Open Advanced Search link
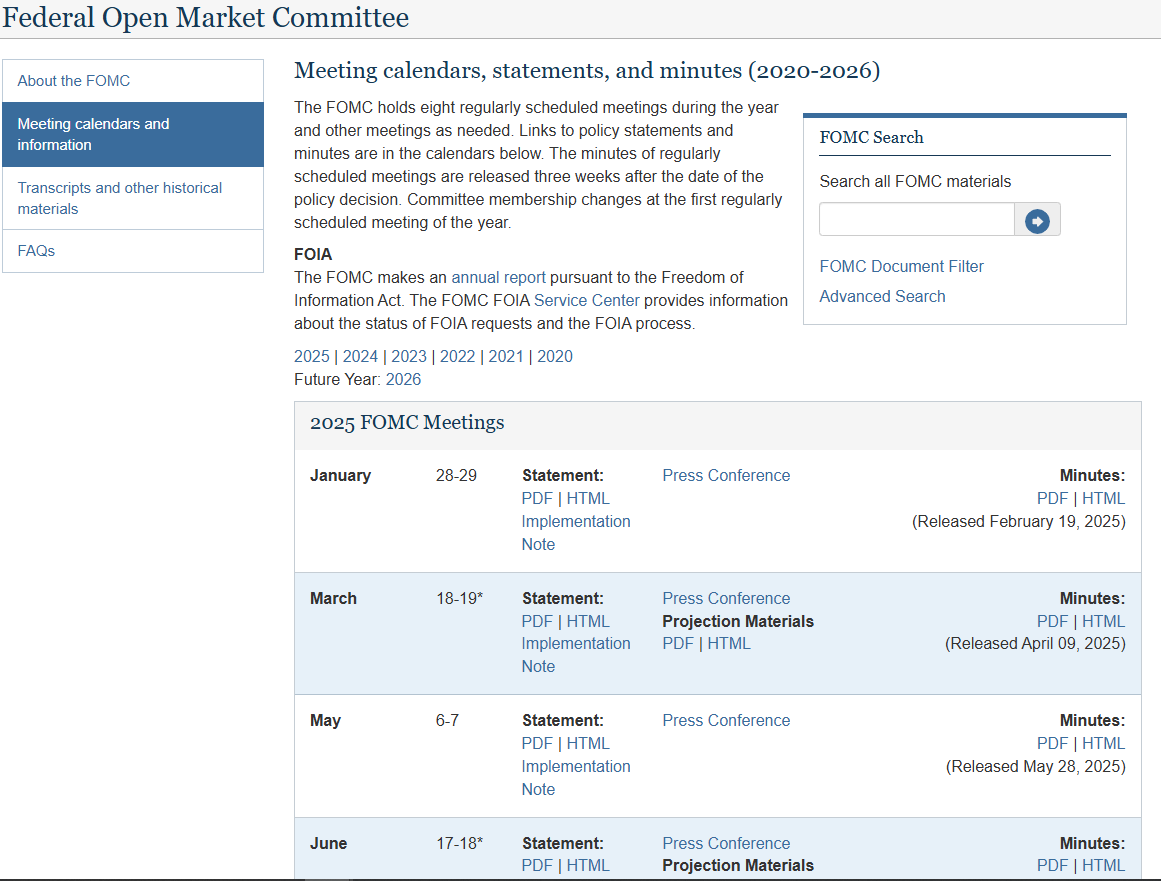 point(882,296)
